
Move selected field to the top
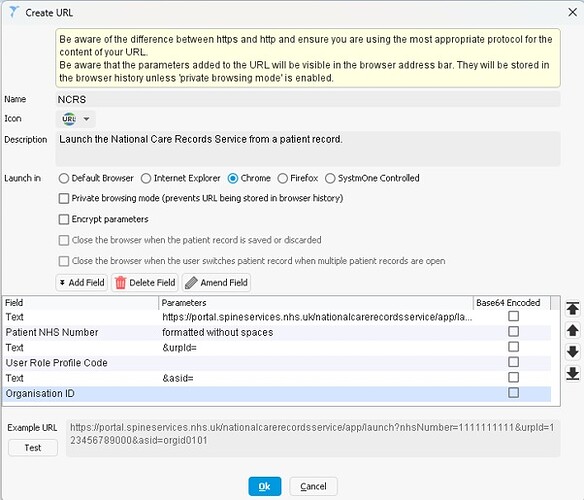pyautogui.click(x=572, y=308)
